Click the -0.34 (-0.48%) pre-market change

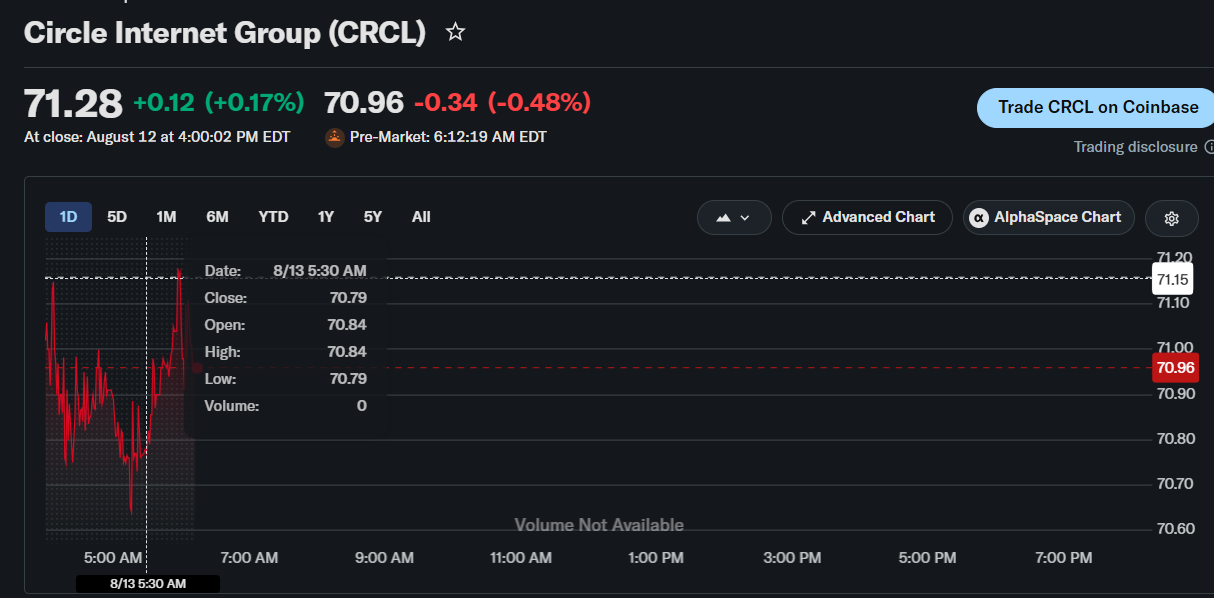(x=503, y=102)
